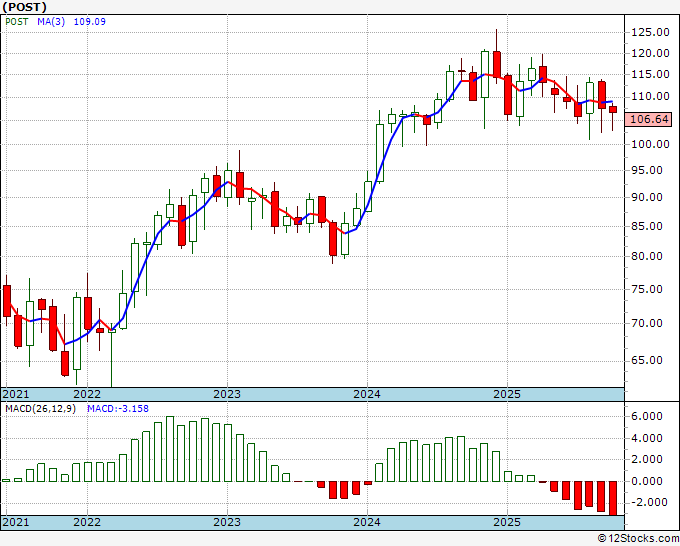The height and width of the screenshot is (546, 680).
Task: Click the 100.00 price axis label
Action: pos(650,144)
